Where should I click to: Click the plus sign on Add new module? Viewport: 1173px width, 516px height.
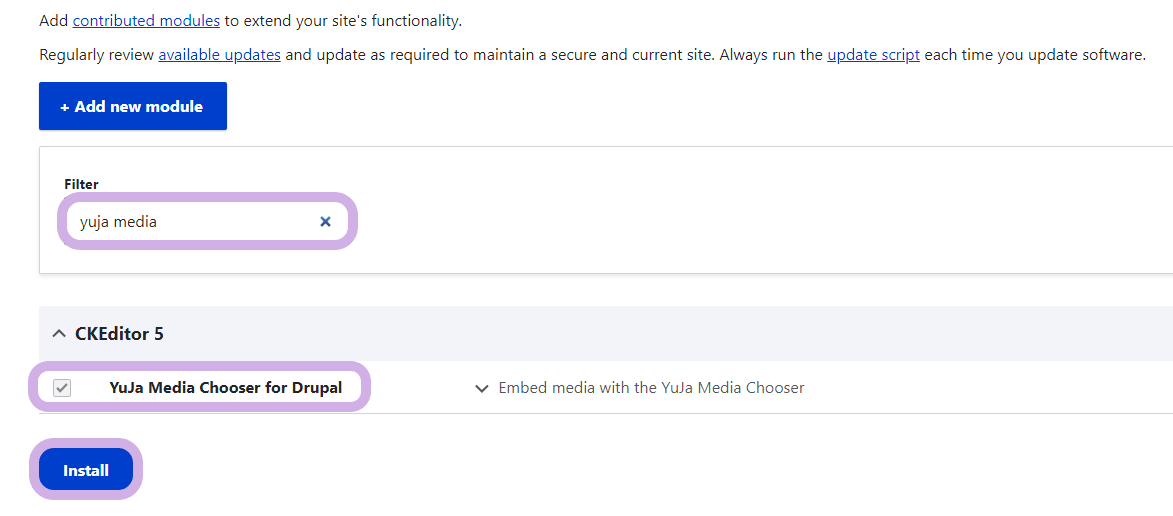pos(65,106)
